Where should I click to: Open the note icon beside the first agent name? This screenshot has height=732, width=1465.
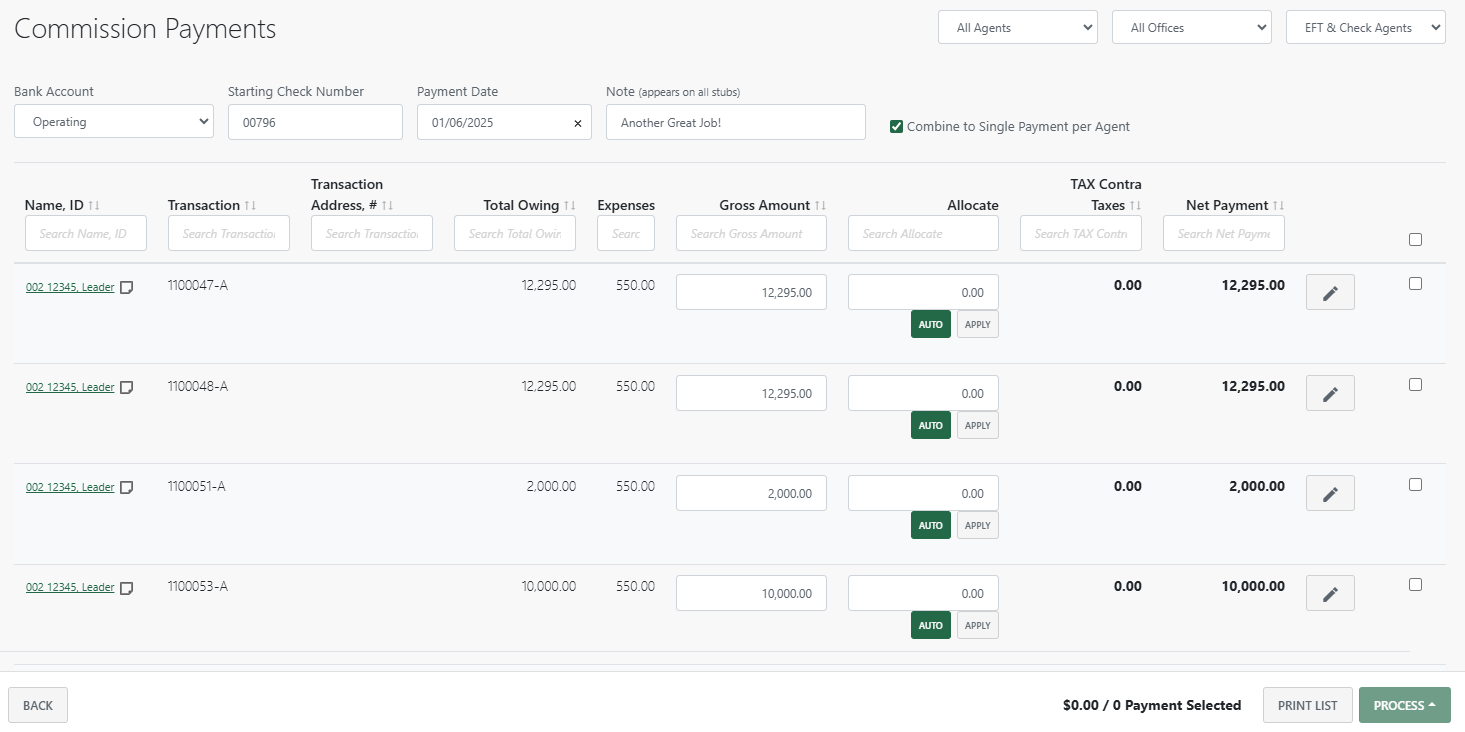pyautogui.click(x=126, y=287)
